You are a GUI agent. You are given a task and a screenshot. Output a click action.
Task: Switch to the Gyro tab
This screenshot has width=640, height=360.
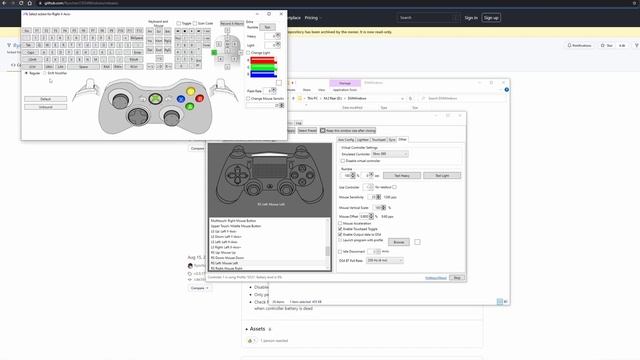(392, 140)
